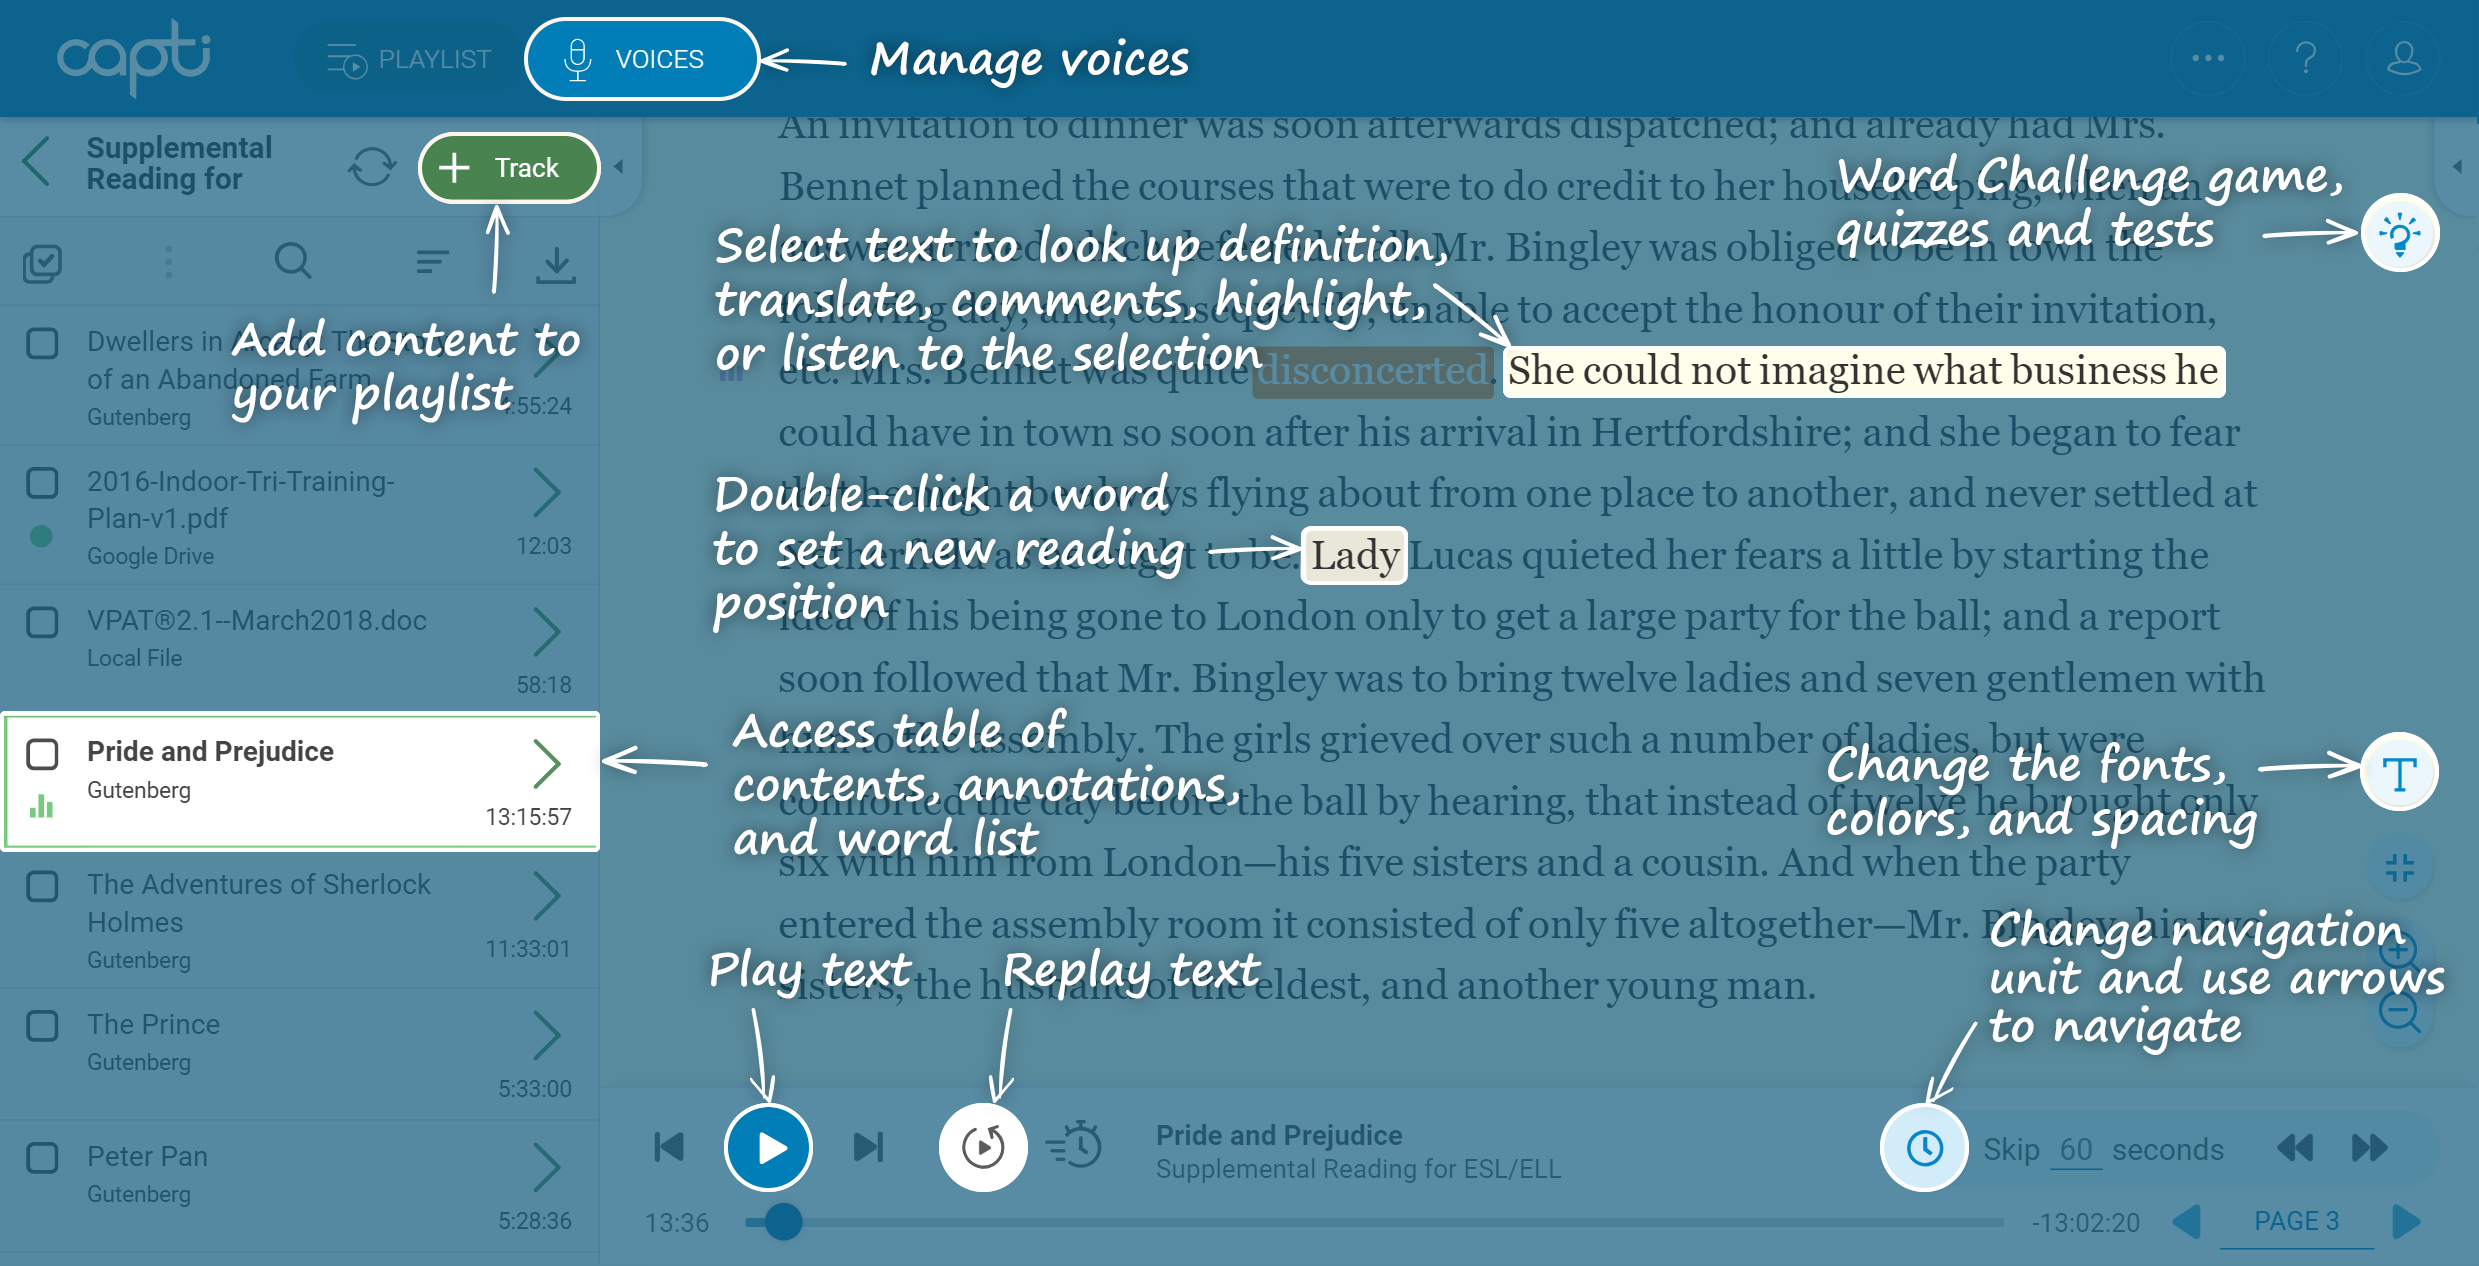
Task: Click the Capti logo
Action: click(134, 58)
